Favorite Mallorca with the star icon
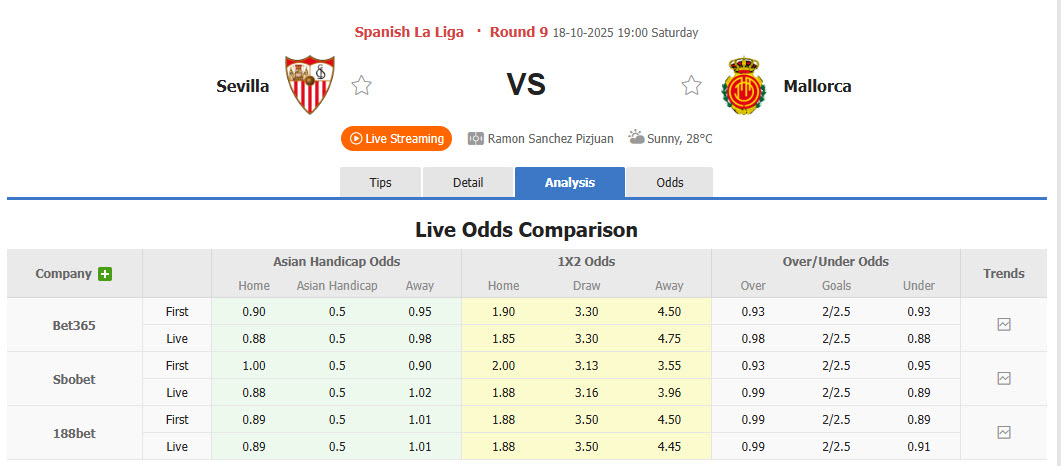 click(691, 86)
